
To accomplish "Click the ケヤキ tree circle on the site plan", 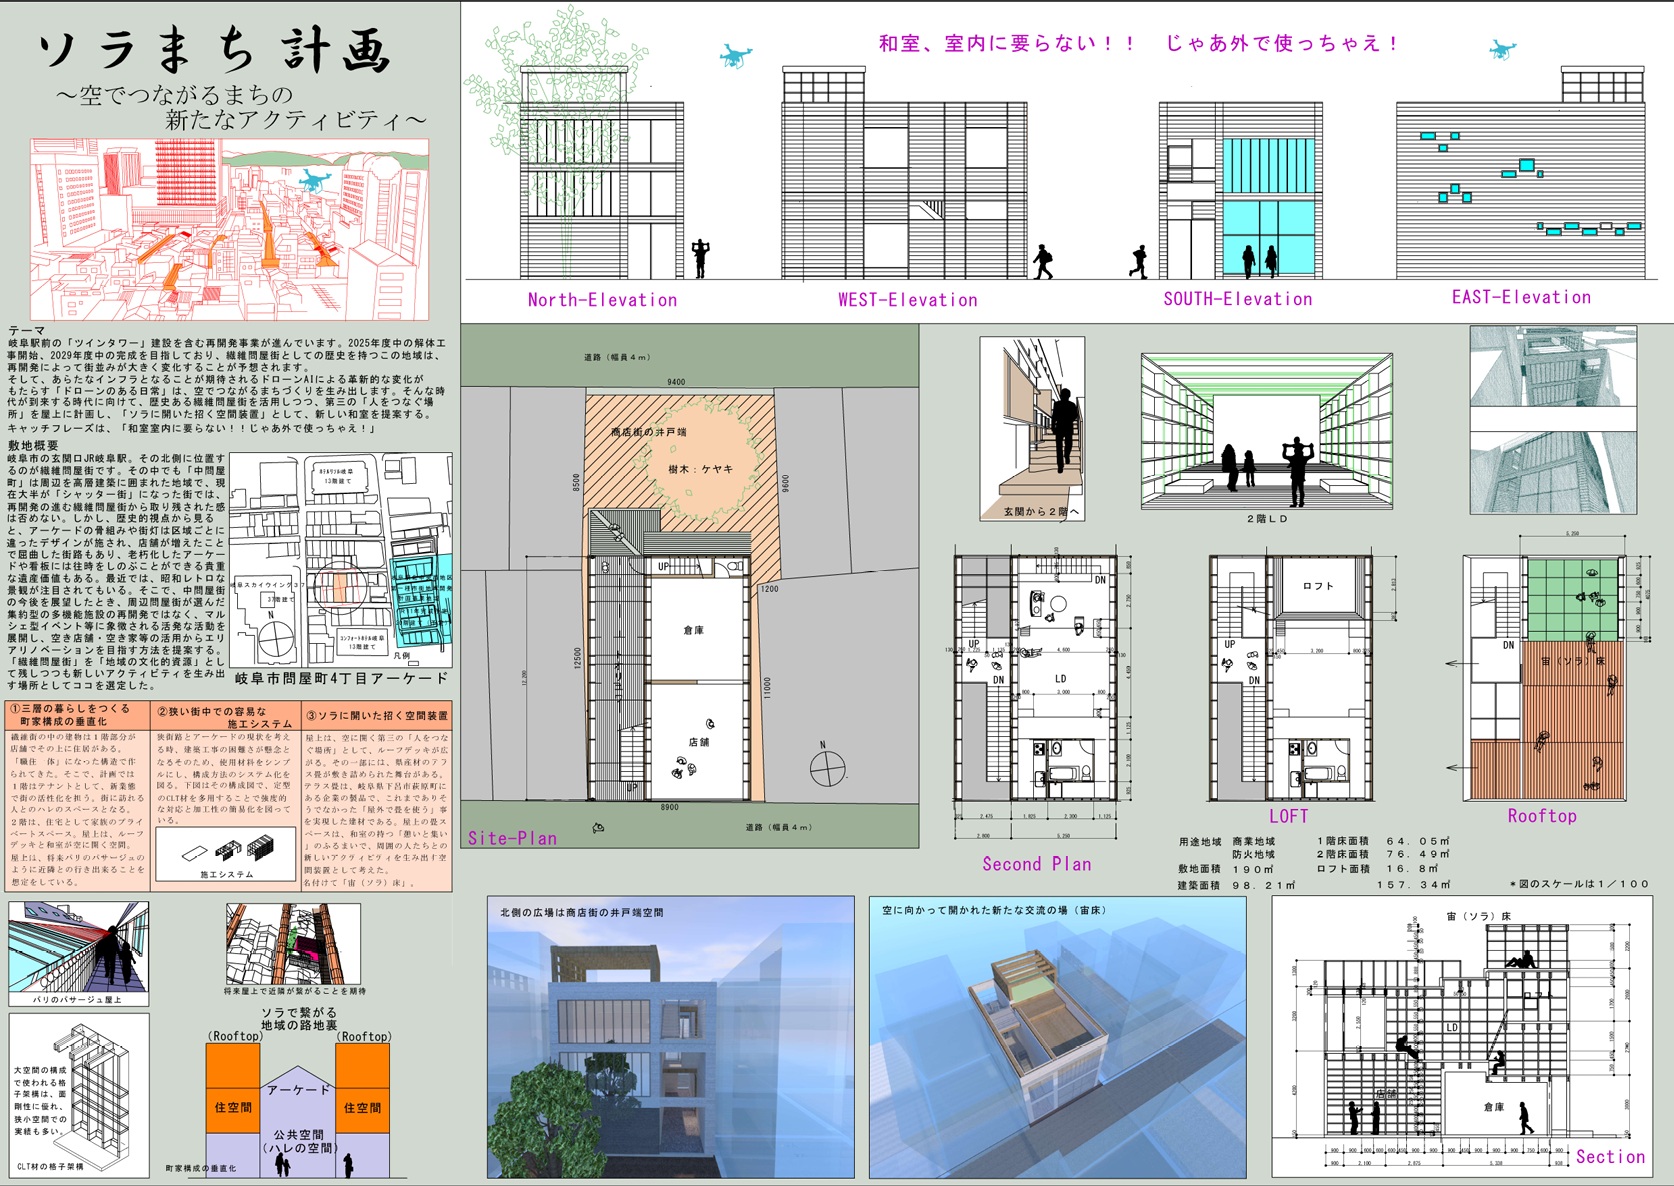I will pyautogui.click(x=701, y=464).
